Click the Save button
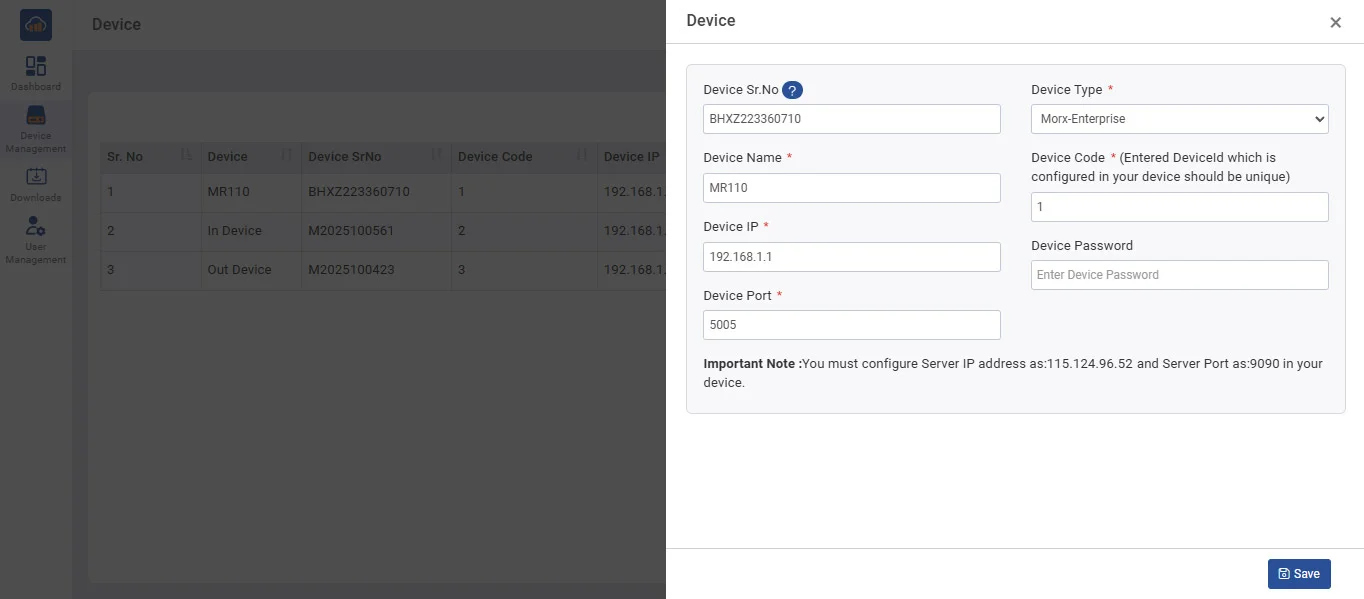 pos(1298,574)
